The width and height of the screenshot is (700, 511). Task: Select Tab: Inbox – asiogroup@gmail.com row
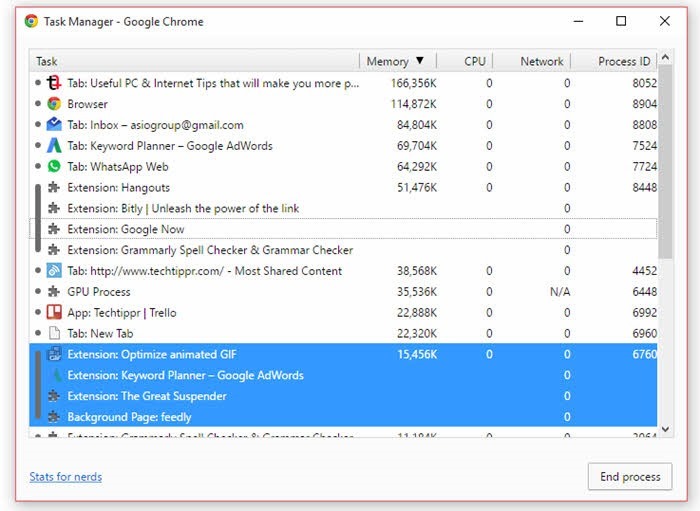pos(343,125)
